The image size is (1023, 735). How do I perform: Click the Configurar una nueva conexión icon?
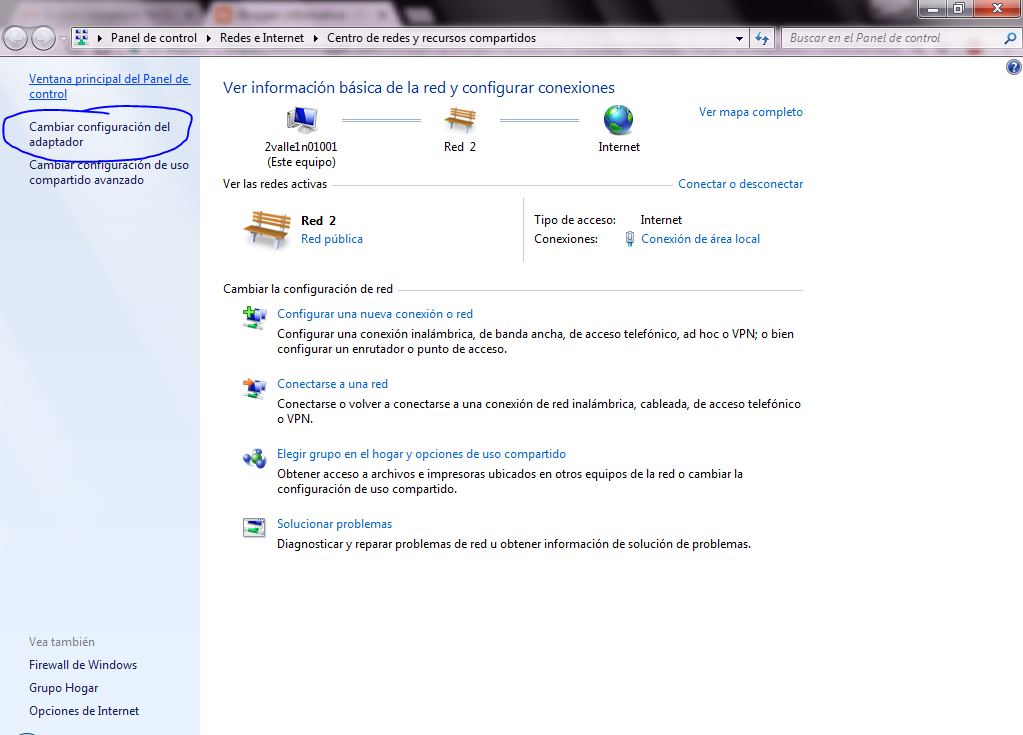click(x=254, y=318)
